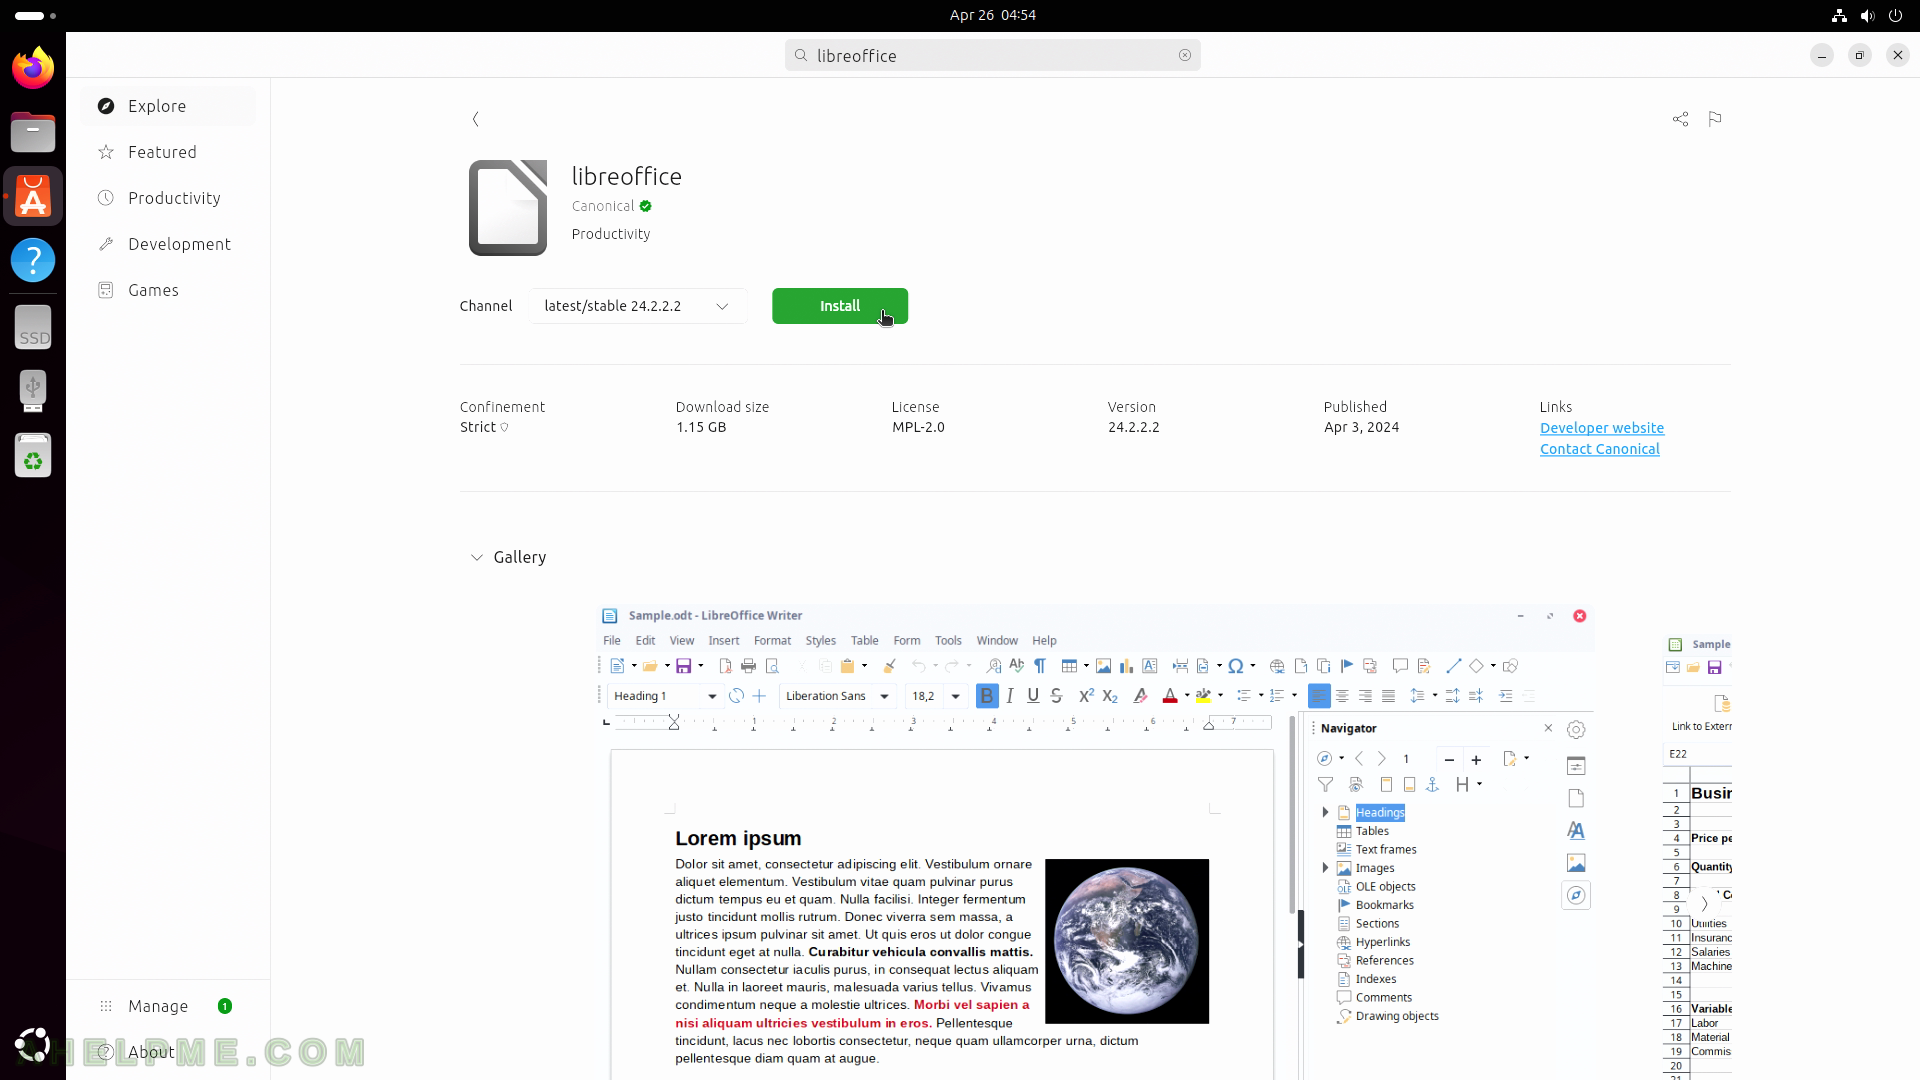The width and height of the screenshot is (1920, 1080).
Task: Click the LibreOffice Writer screenshot thumbnail
Action: click(x=1095, y=842)
